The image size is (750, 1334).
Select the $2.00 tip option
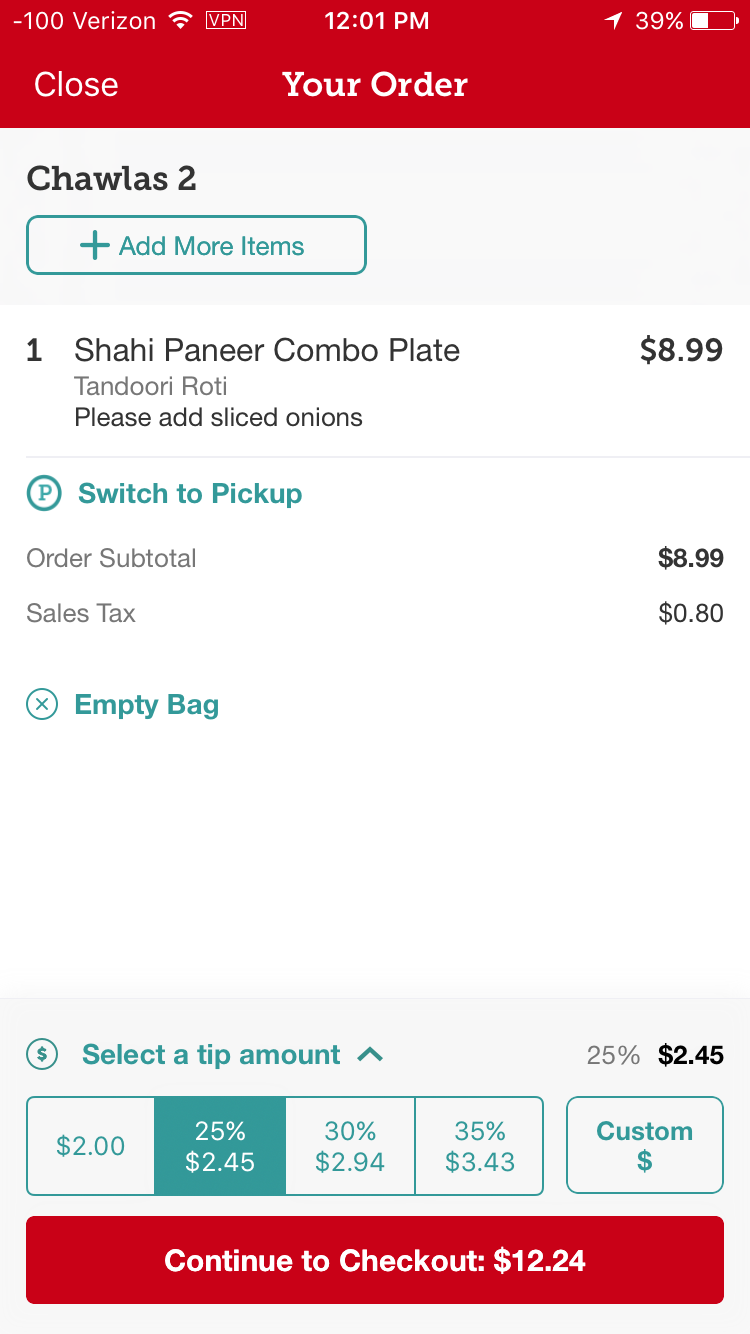(91, 1146)
